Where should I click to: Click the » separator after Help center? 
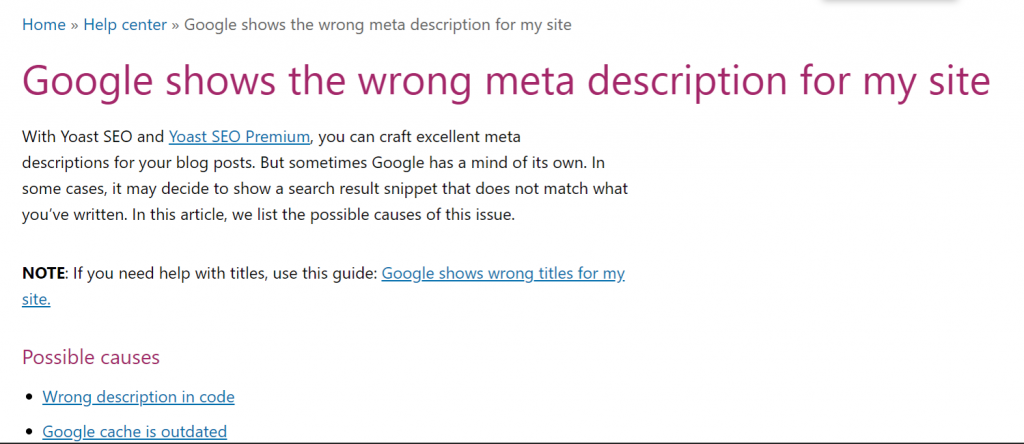coord(175,25)
